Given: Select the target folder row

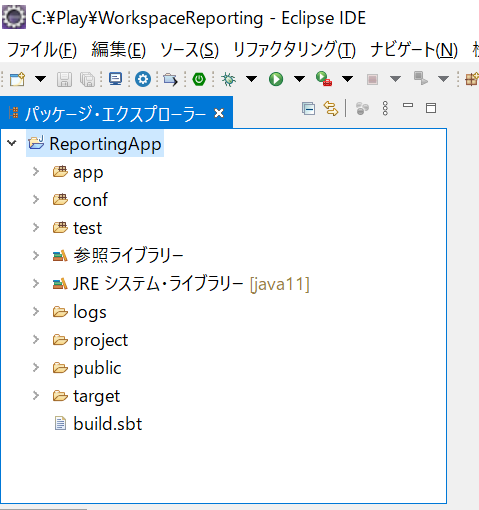Looking at the screenshot, I should 86,396.
